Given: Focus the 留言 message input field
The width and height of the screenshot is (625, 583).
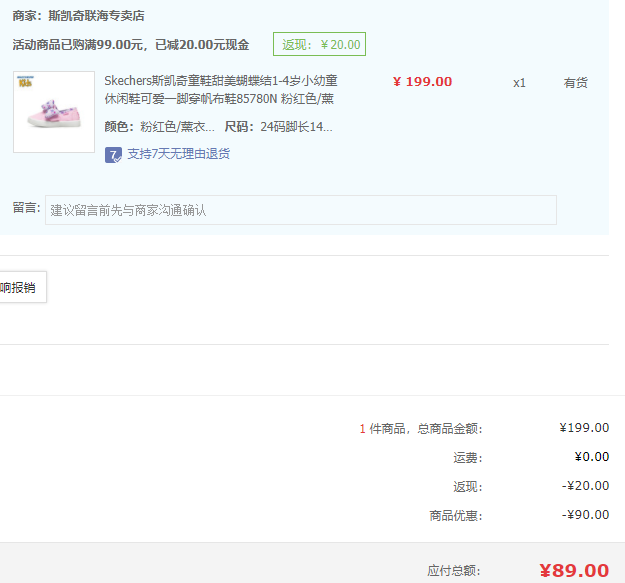Looking at the screenshot, I should pos(301,210).
